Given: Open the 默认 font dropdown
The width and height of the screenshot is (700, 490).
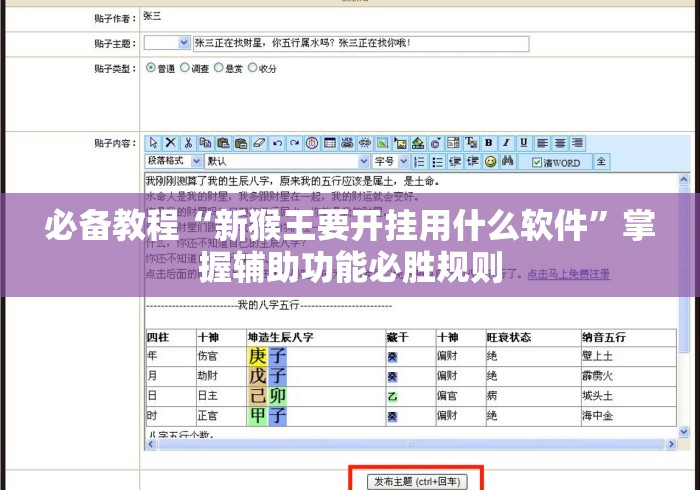Looking at the screenshot, I should (287, 161).
